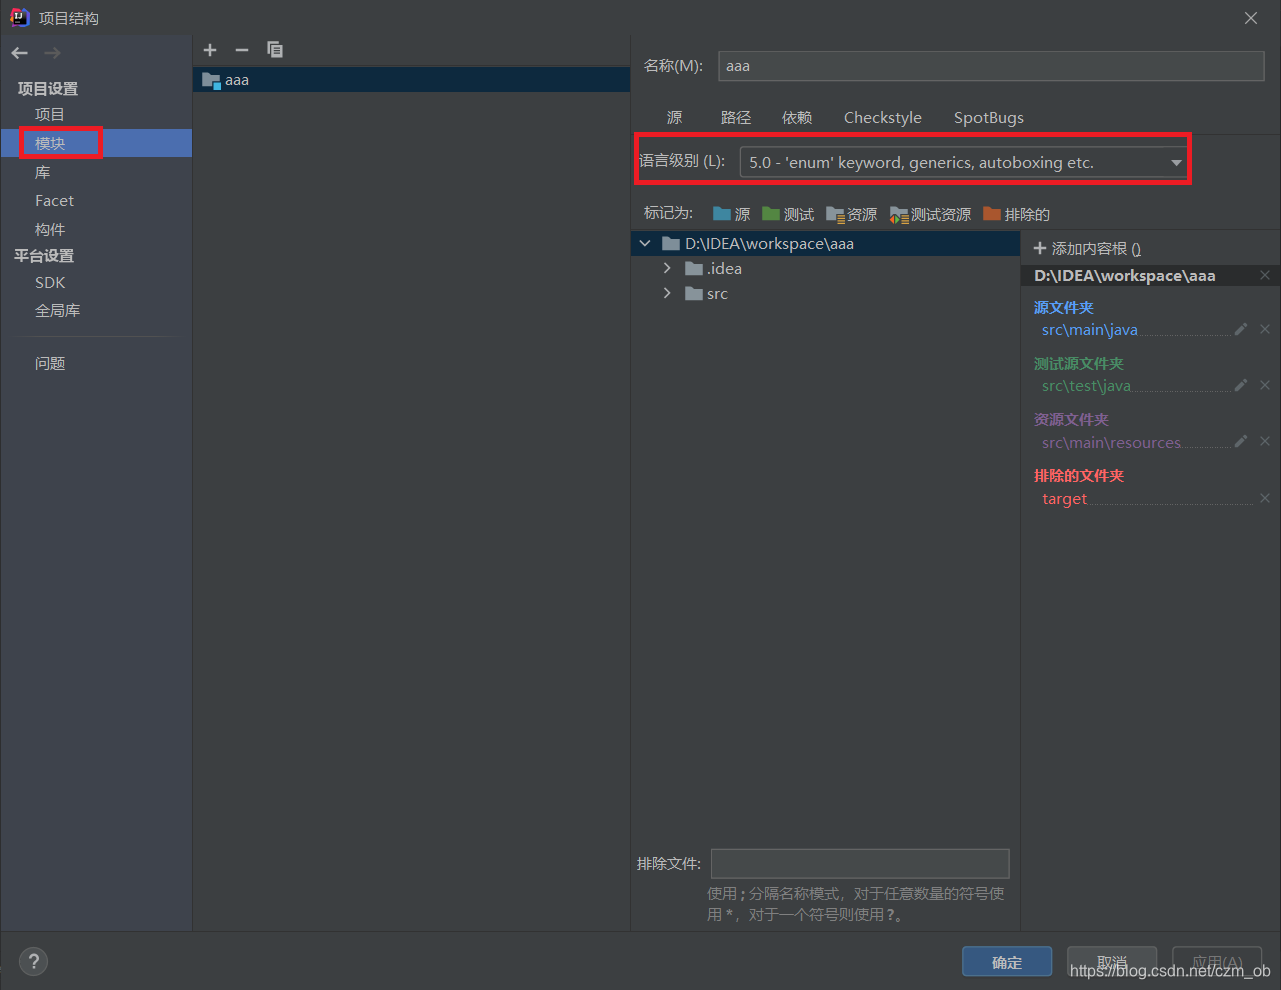
Task: Remove content root D:\IDEA\workspace\aaa
Action: [x=1265, y=275]
